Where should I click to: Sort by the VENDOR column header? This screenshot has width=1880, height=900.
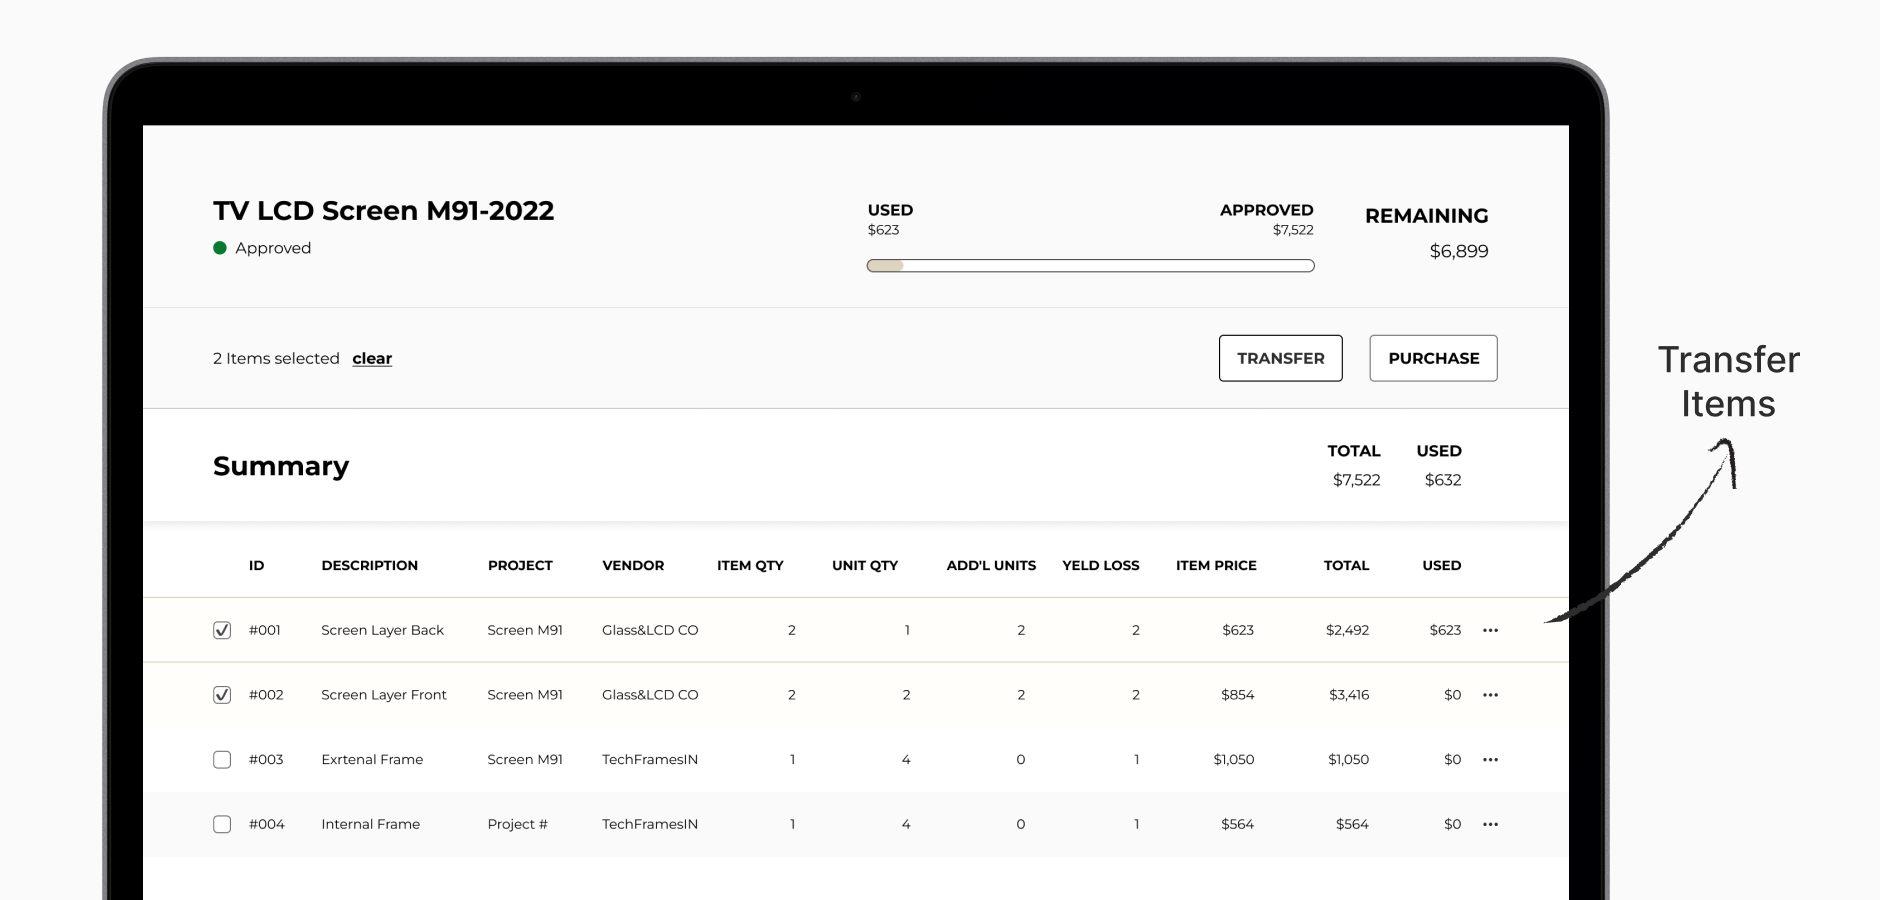(x=633, y=565)
